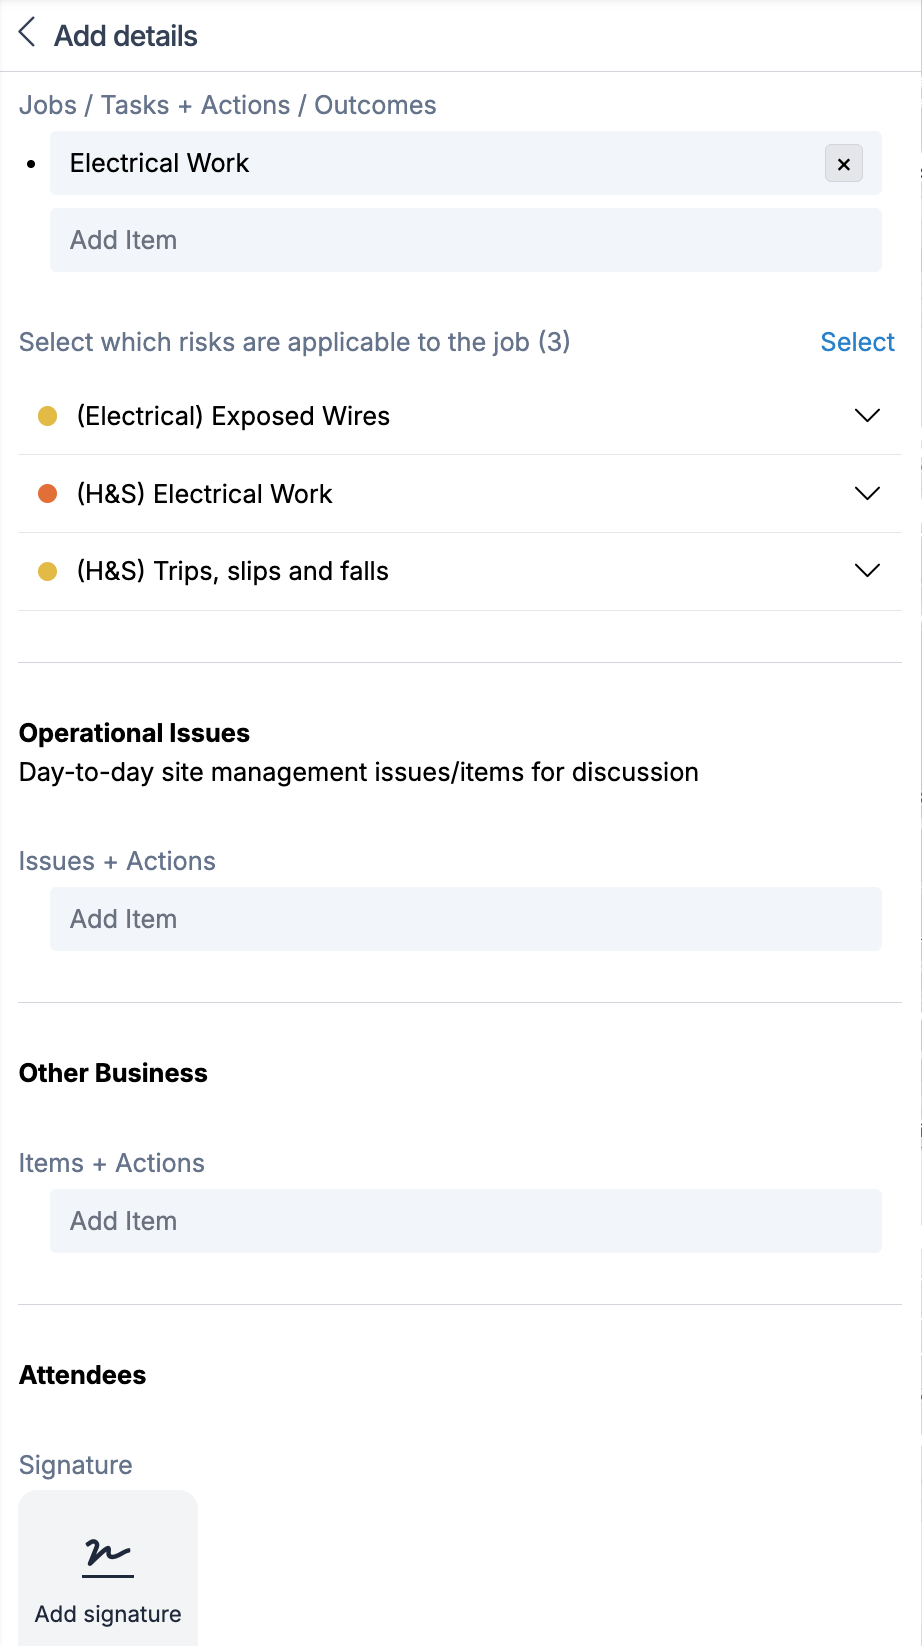Remove the Electrical Work item

(843, 164)
